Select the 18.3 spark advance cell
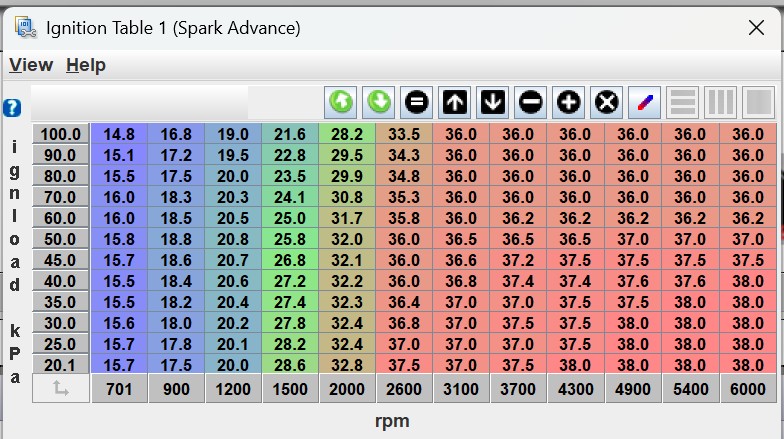784x439 pixels. click(x=176, y=197)
